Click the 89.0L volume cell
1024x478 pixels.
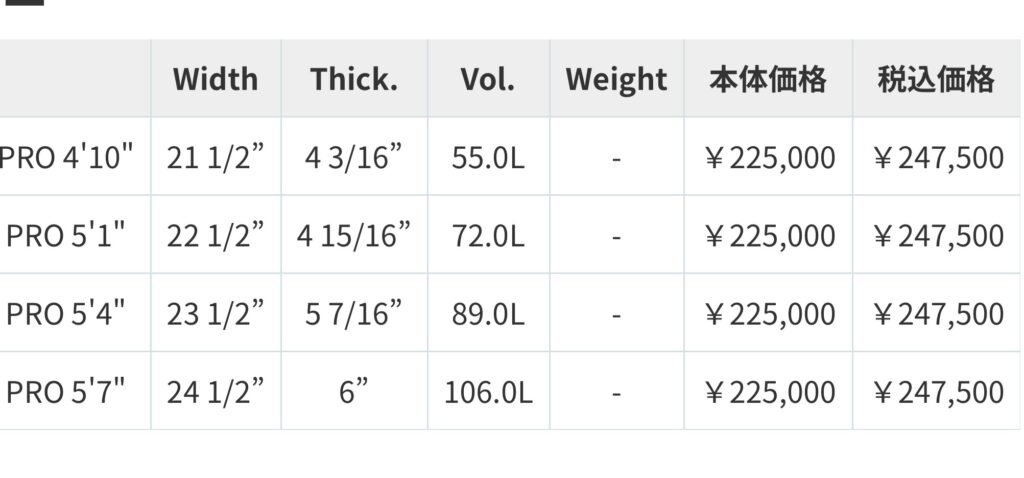pyautogui.click(x=488, y=314)
